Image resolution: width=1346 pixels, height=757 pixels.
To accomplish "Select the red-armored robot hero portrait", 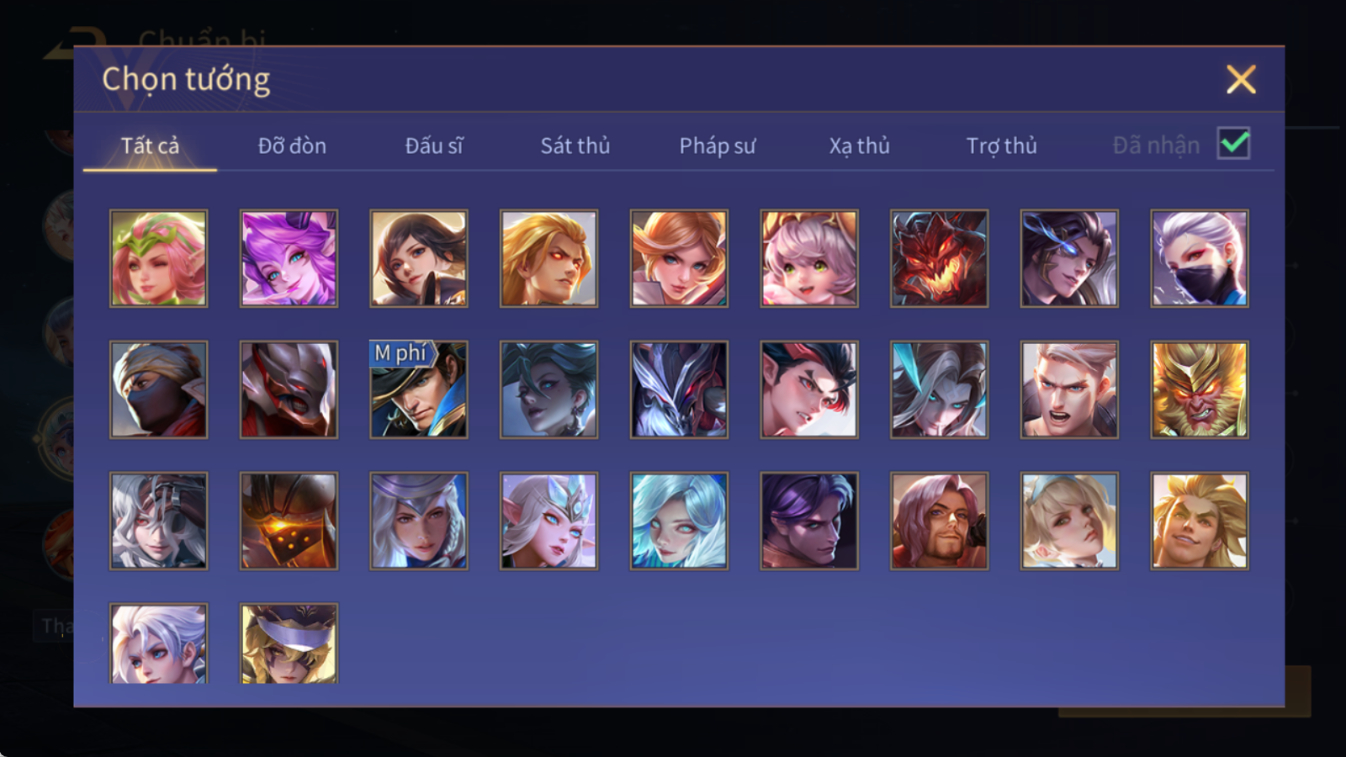I will click(x=289, y=390).
